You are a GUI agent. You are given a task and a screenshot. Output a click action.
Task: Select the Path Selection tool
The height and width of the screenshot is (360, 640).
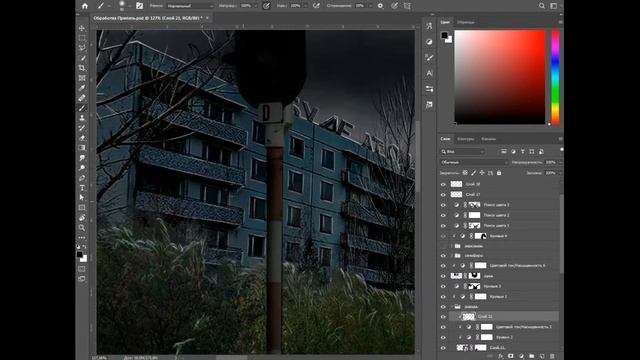click(x=82, y=198)
